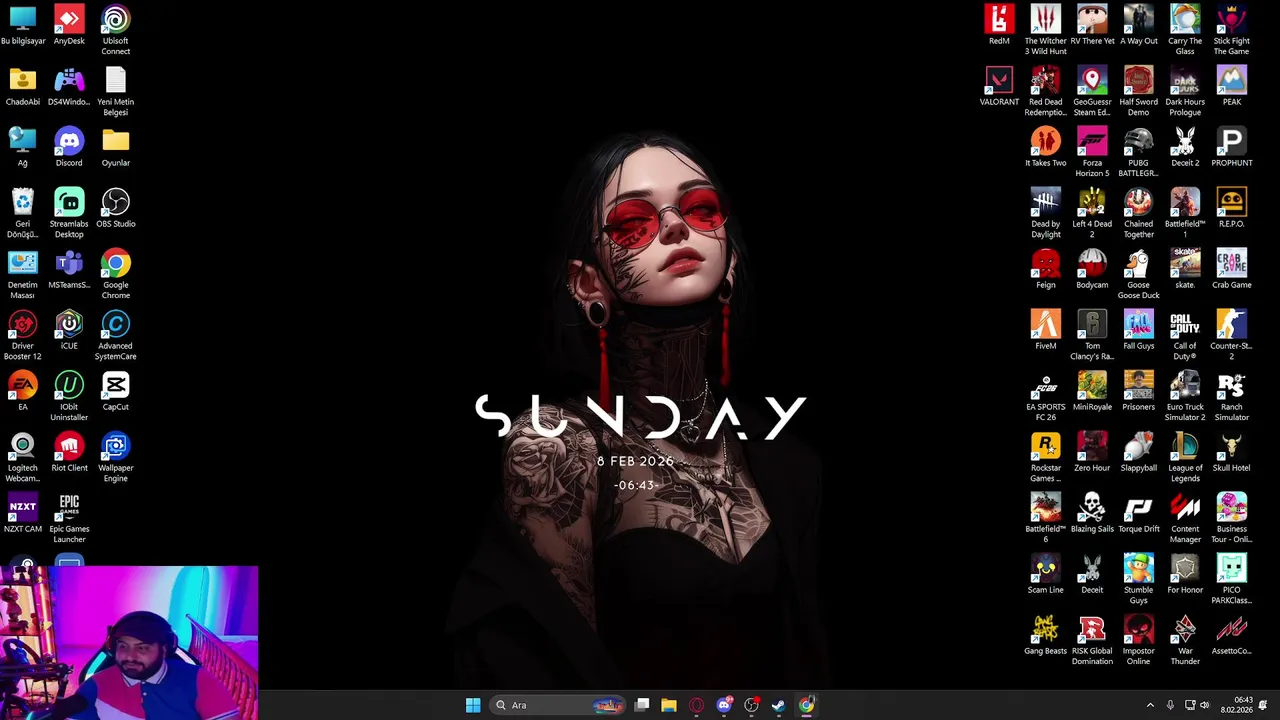Open OBS Studio desktop icon
The width and height of the screenshot is (1280, 720).
(115, 208)
